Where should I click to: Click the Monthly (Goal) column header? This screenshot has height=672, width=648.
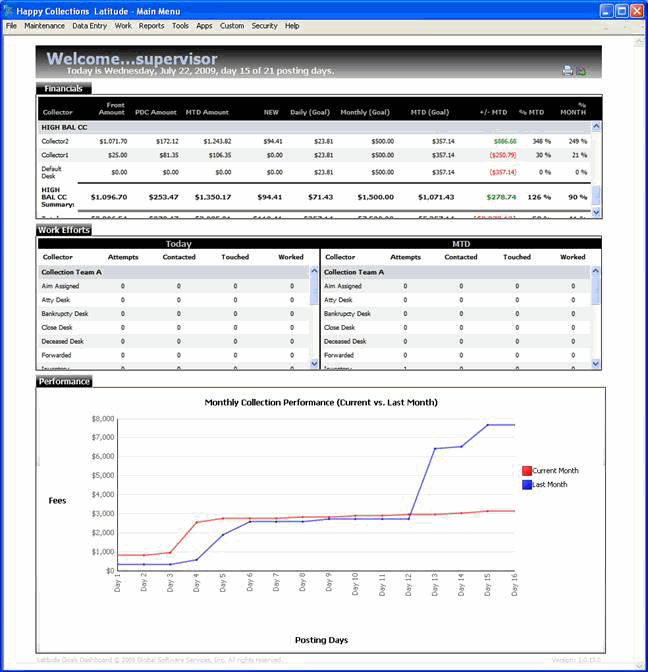[x=365, y=112]
